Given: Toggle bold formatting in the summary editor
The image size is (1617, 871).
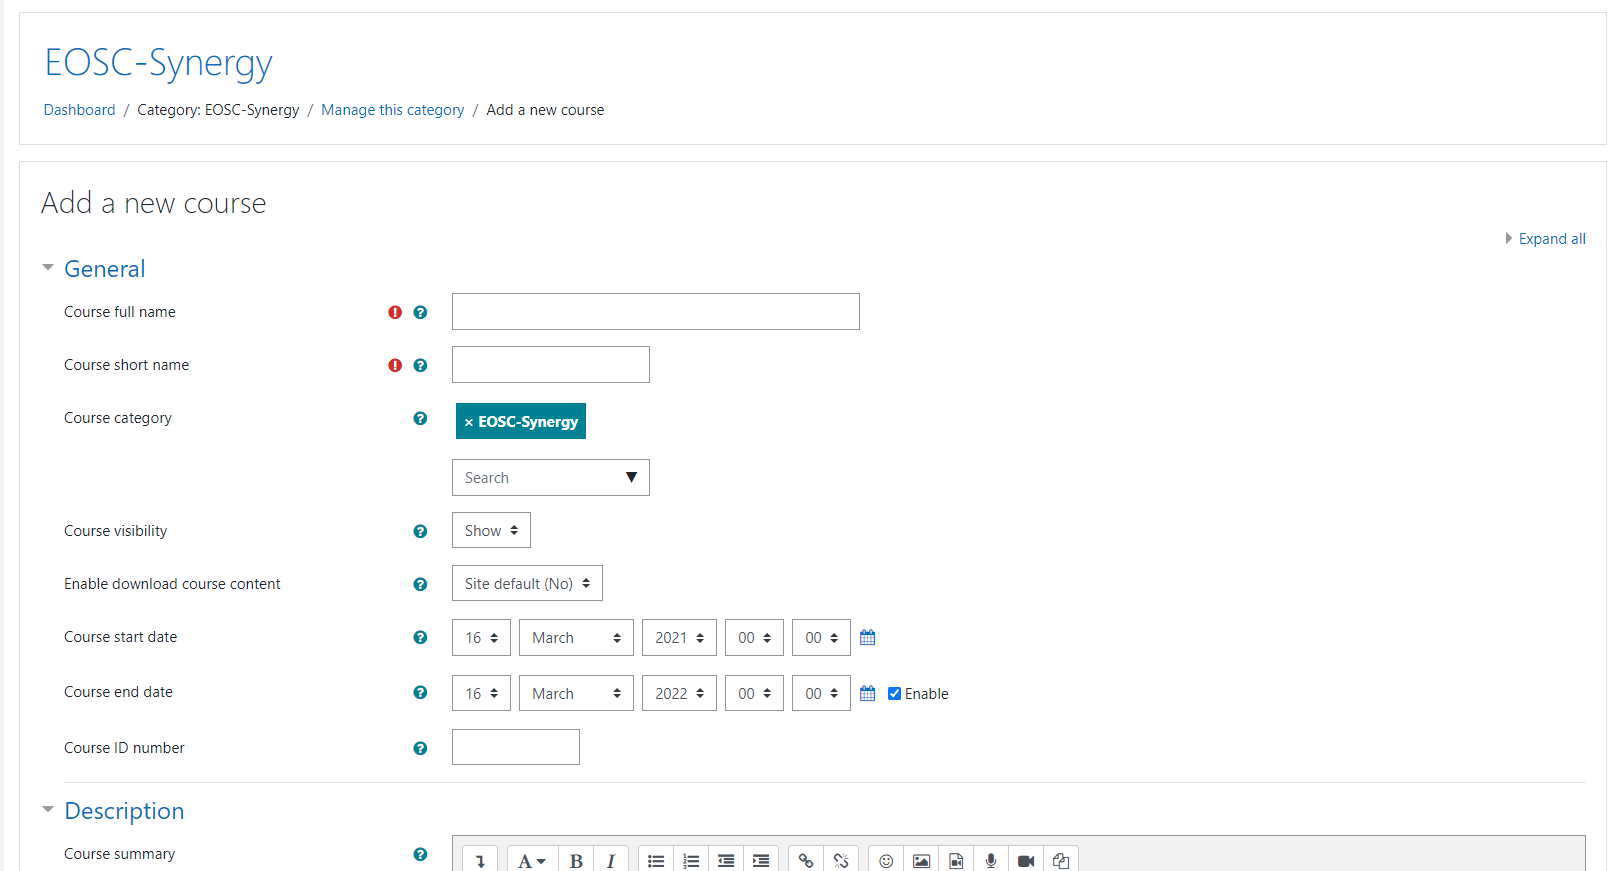Looking at the screenshot, I should 576,860.
